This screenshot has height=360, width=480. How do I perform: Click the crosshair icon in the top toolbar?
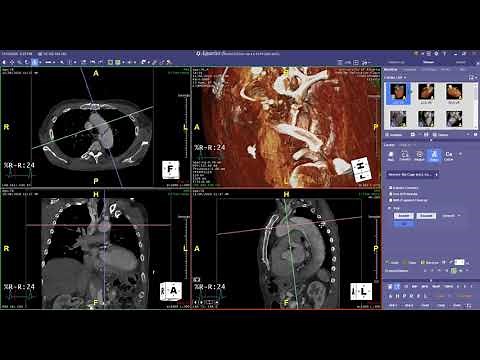(x=12, y=62)
